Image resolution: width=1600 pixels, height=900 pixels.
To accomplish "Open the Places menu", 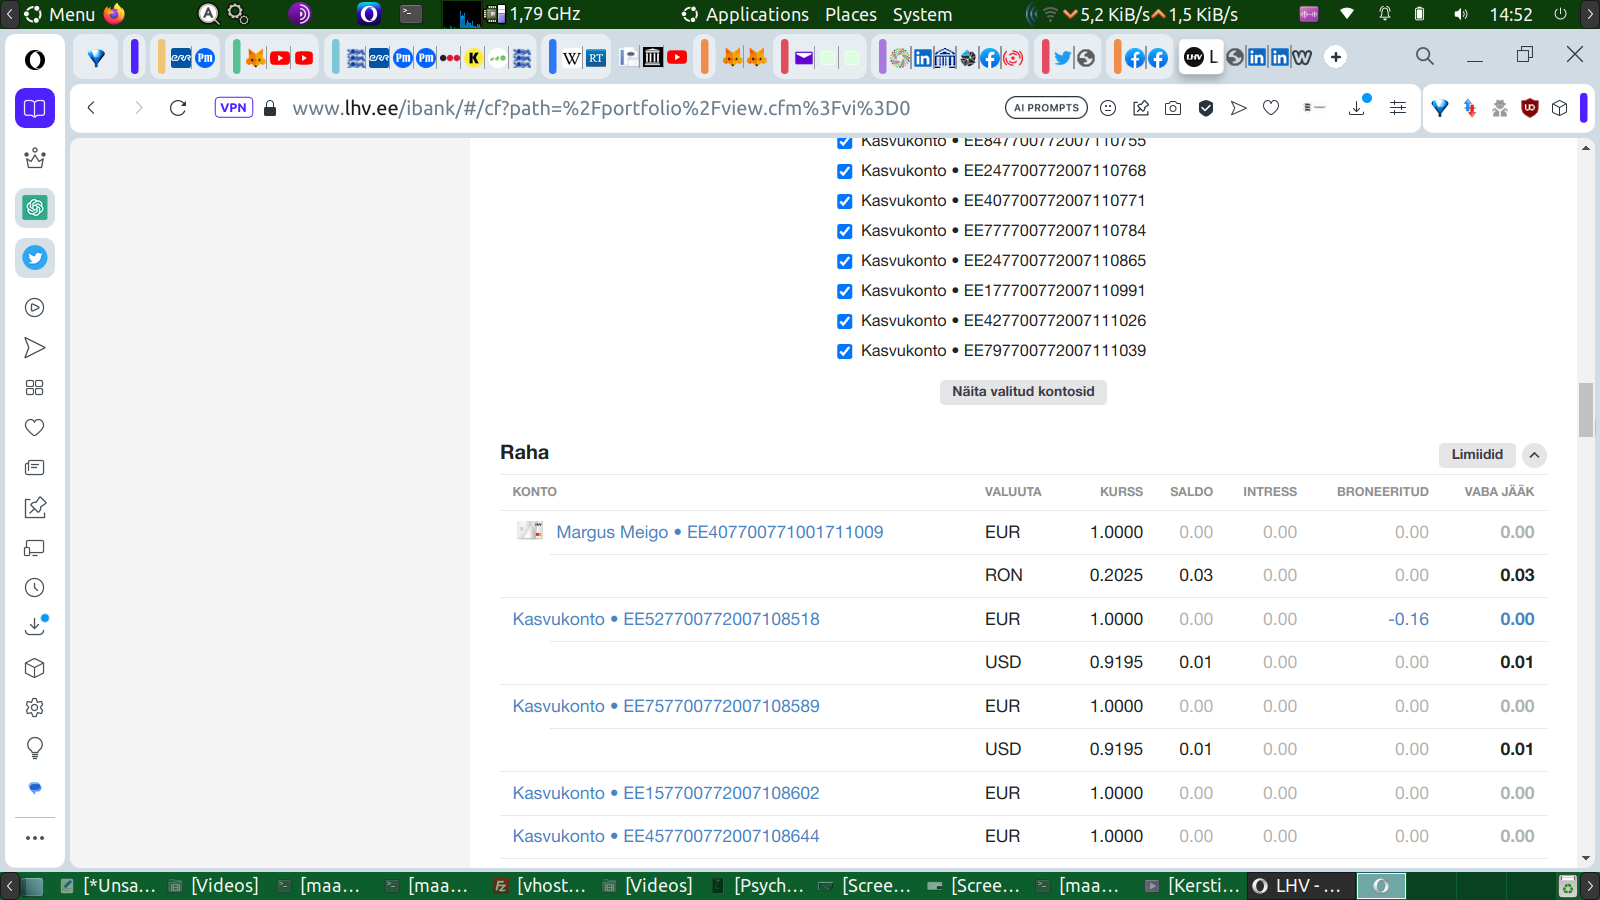I will (851, 14).
